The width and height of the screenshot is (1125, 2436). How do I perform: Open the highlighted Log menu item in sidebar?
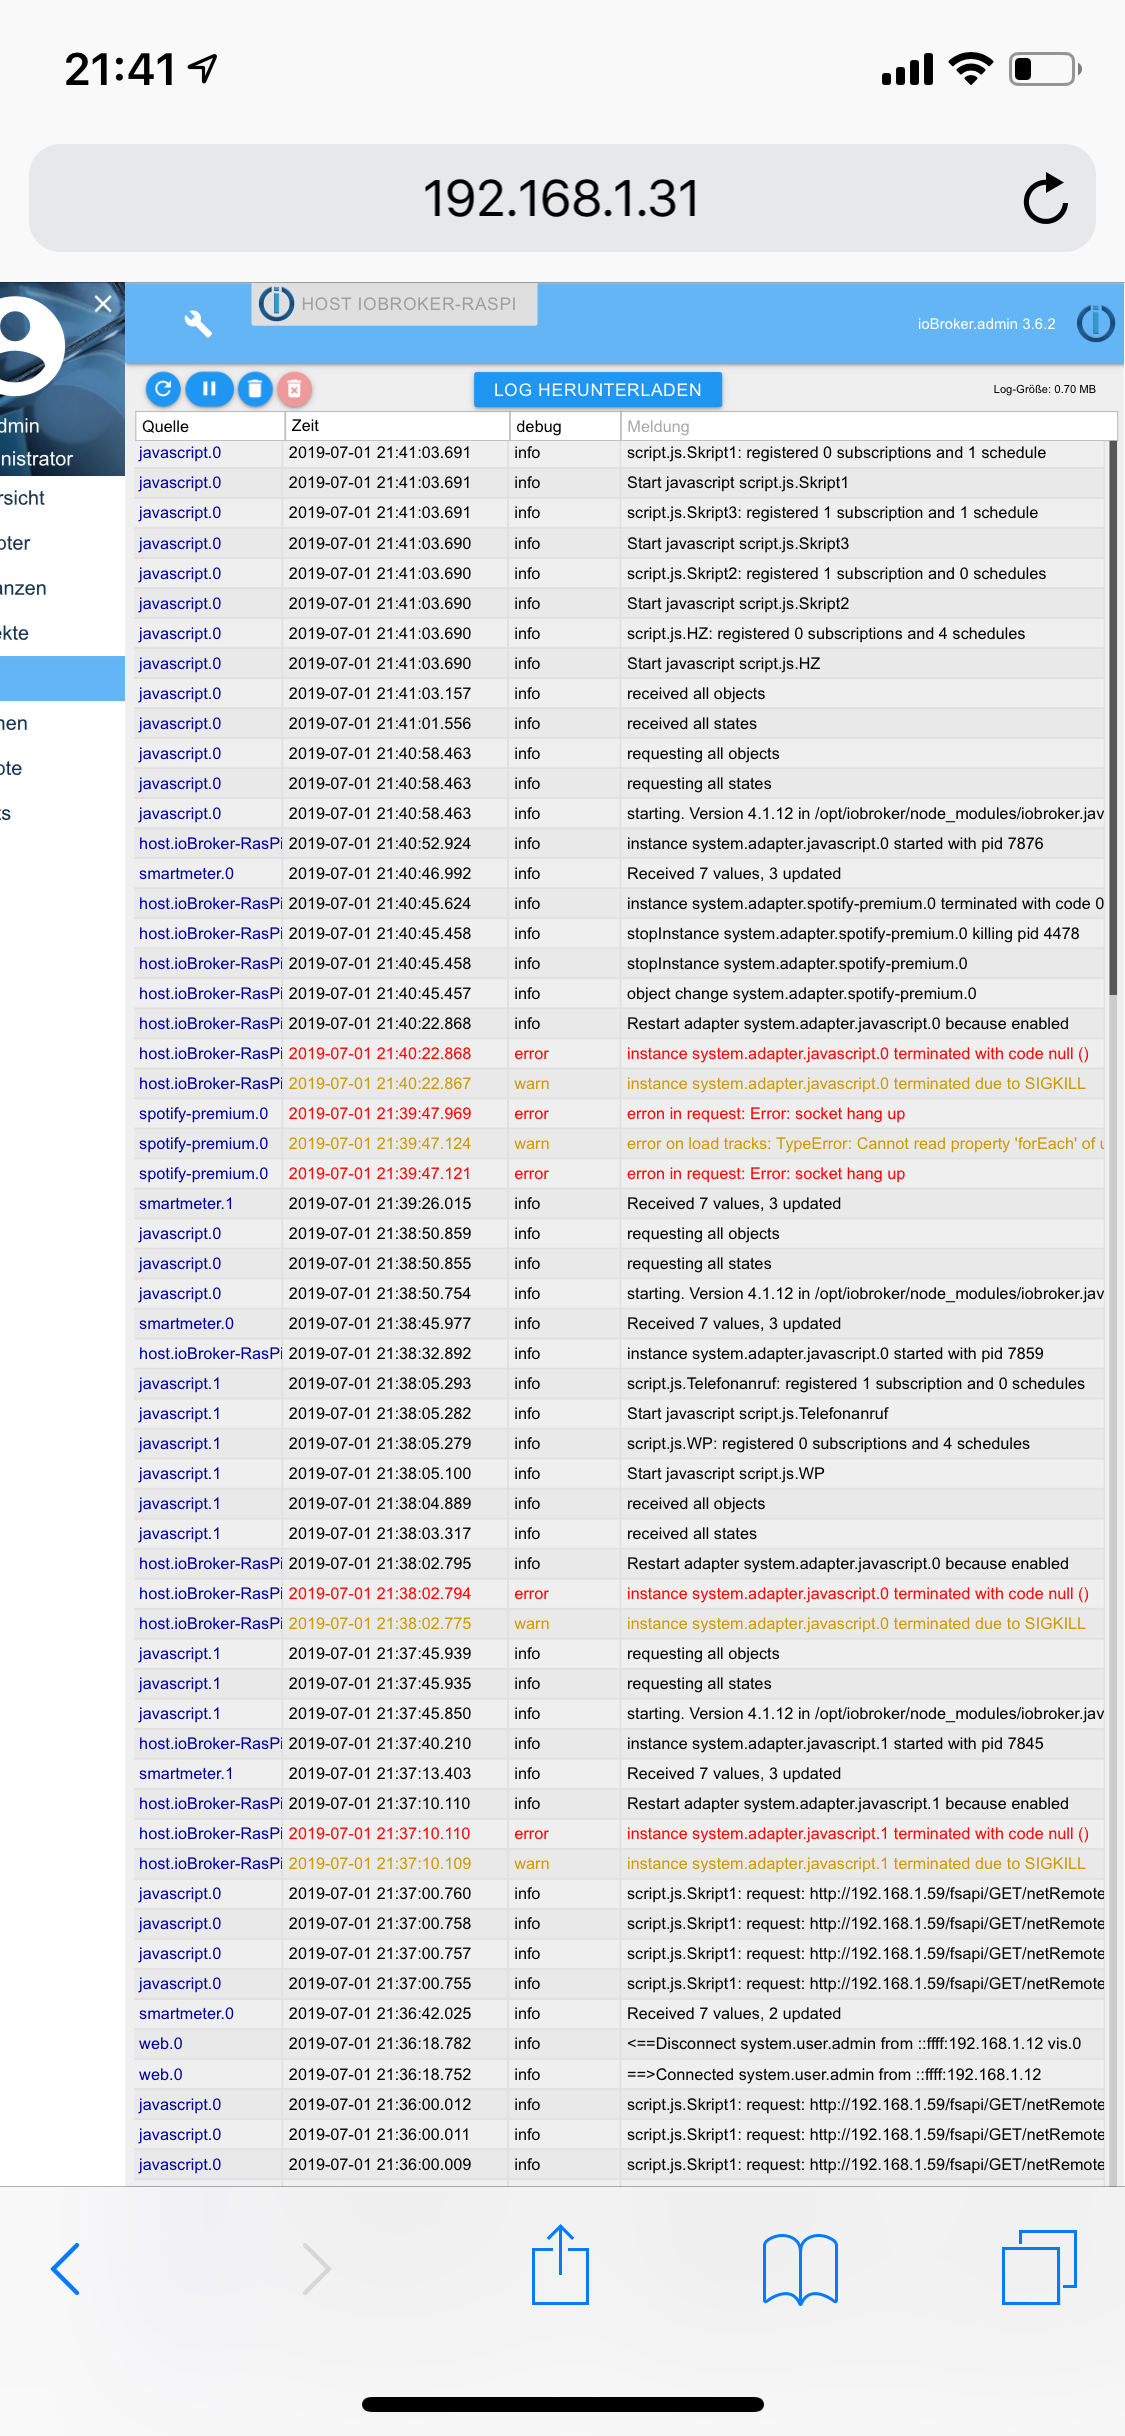pos(62,678)
